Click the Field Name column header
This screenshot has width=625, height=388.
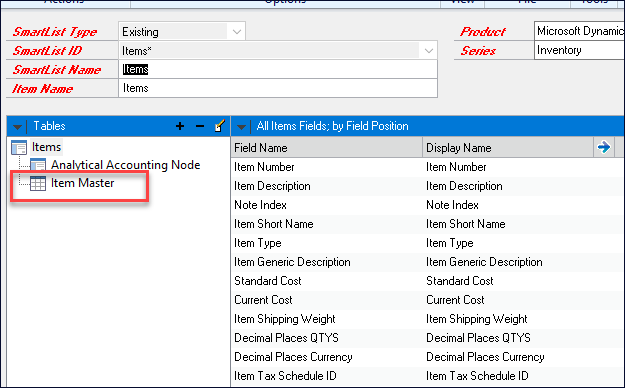coord(326,148)
